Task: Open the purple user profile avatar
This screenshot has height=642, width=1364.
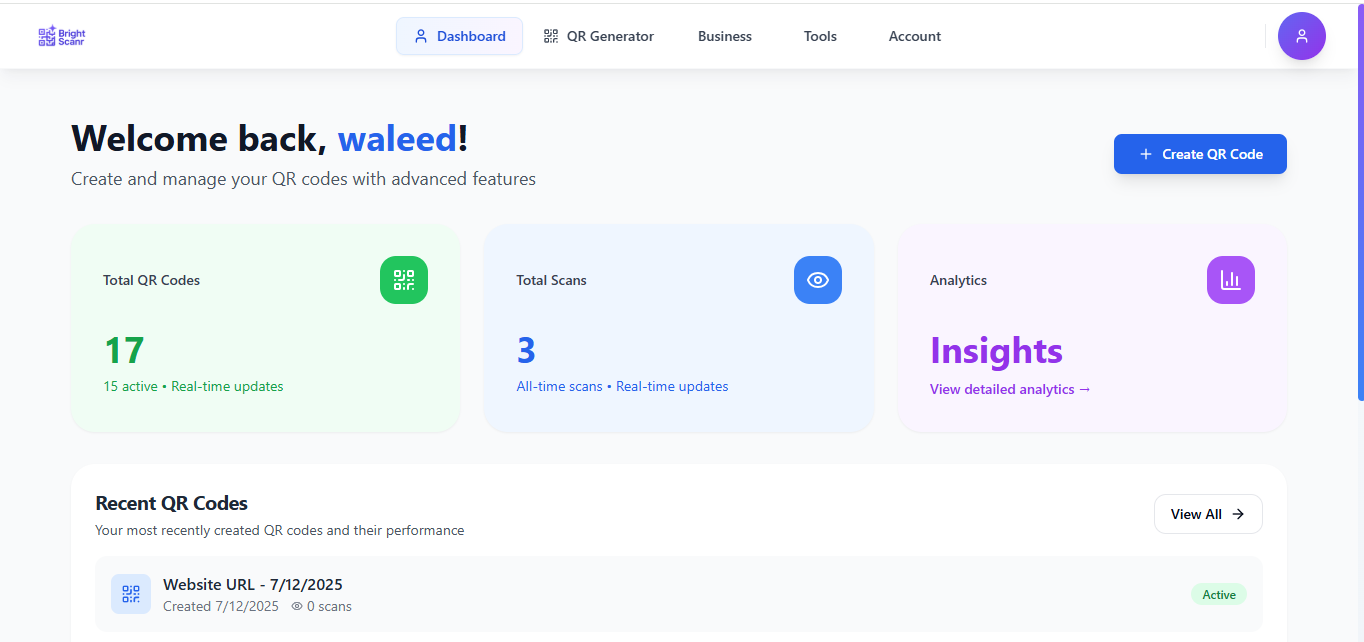Action: coord(1302,36)
